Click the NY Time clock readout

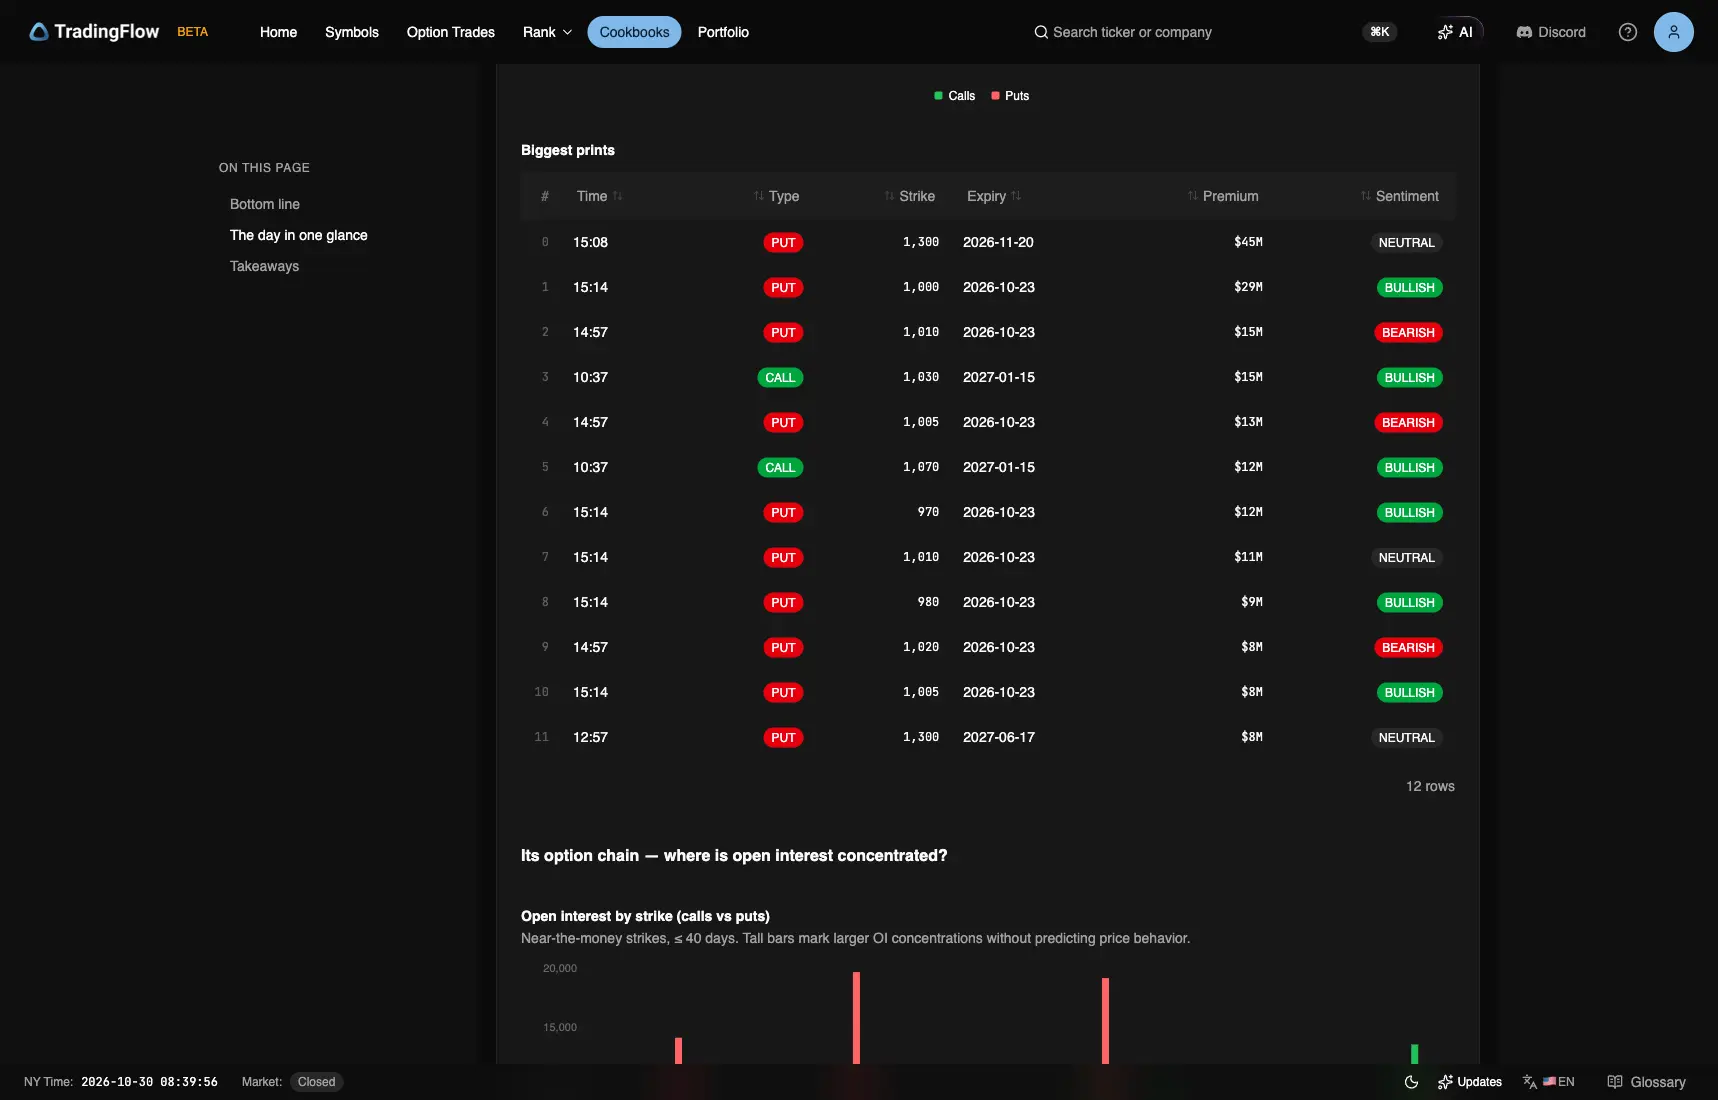coord(121,1082)
